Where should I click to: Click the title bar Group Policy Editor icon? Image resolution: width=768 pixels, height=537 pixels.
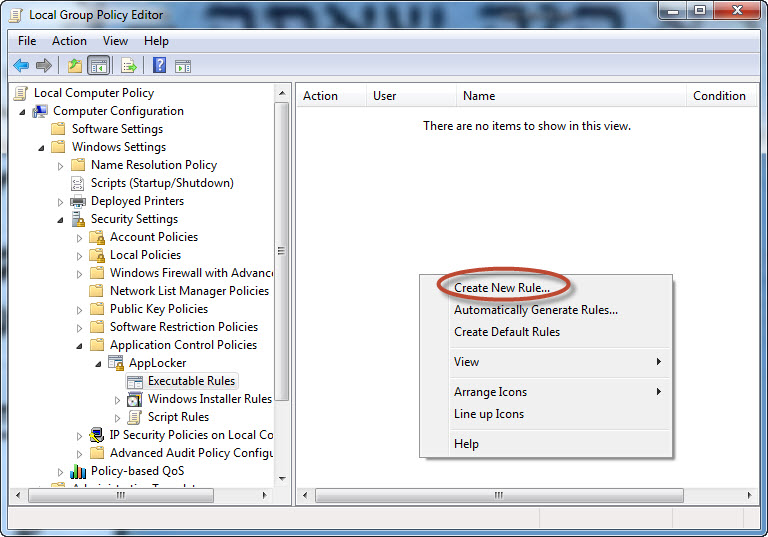point(16,15)
